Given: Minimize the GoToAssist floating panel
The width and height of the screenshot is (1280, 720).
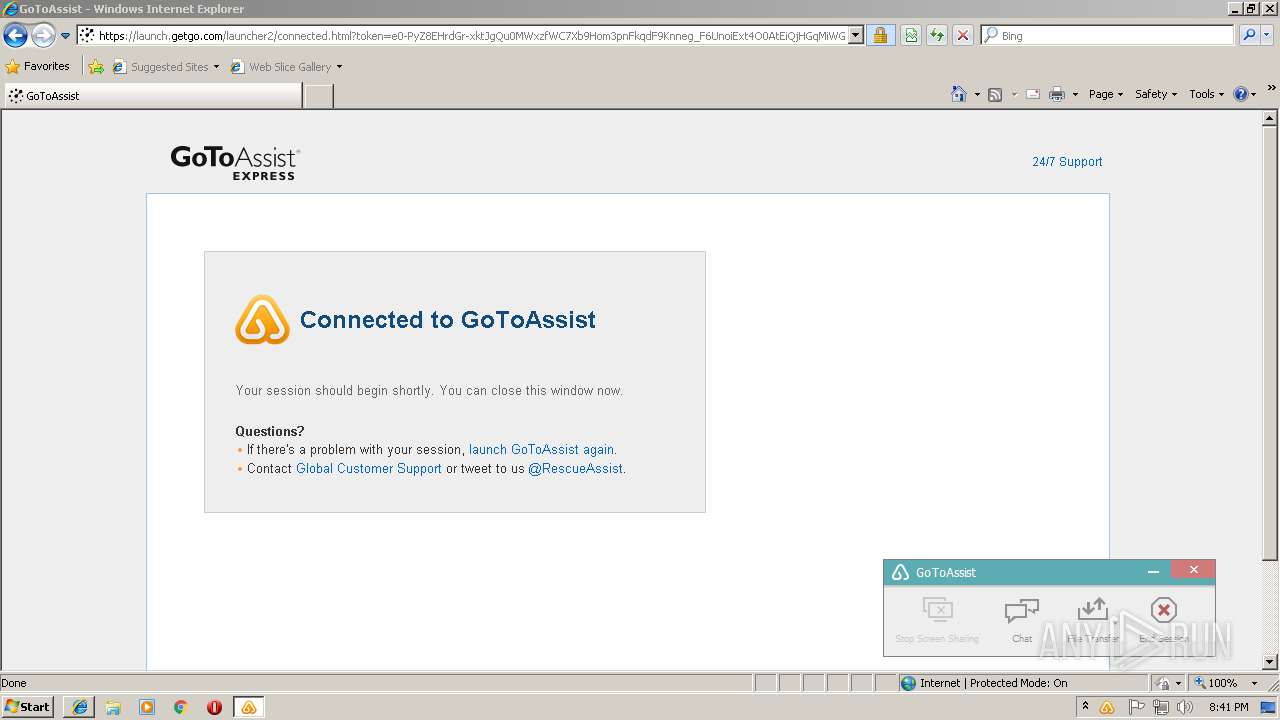Looking at the screenshot, I should [x=1153, y=572].
